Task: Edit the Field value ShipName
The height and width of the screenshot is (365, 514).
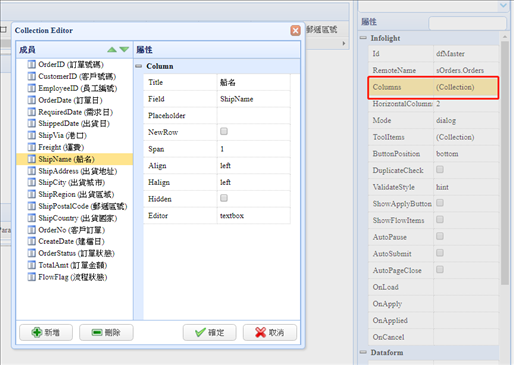Action: tap(254, 99)
